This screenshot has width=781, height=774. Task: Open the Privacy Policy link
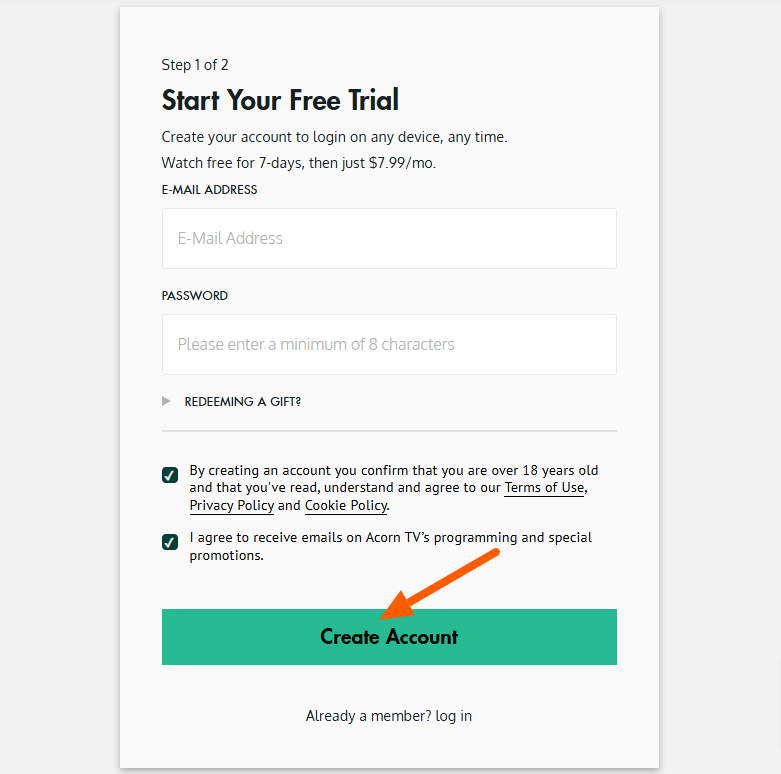[x=232, y=505]
